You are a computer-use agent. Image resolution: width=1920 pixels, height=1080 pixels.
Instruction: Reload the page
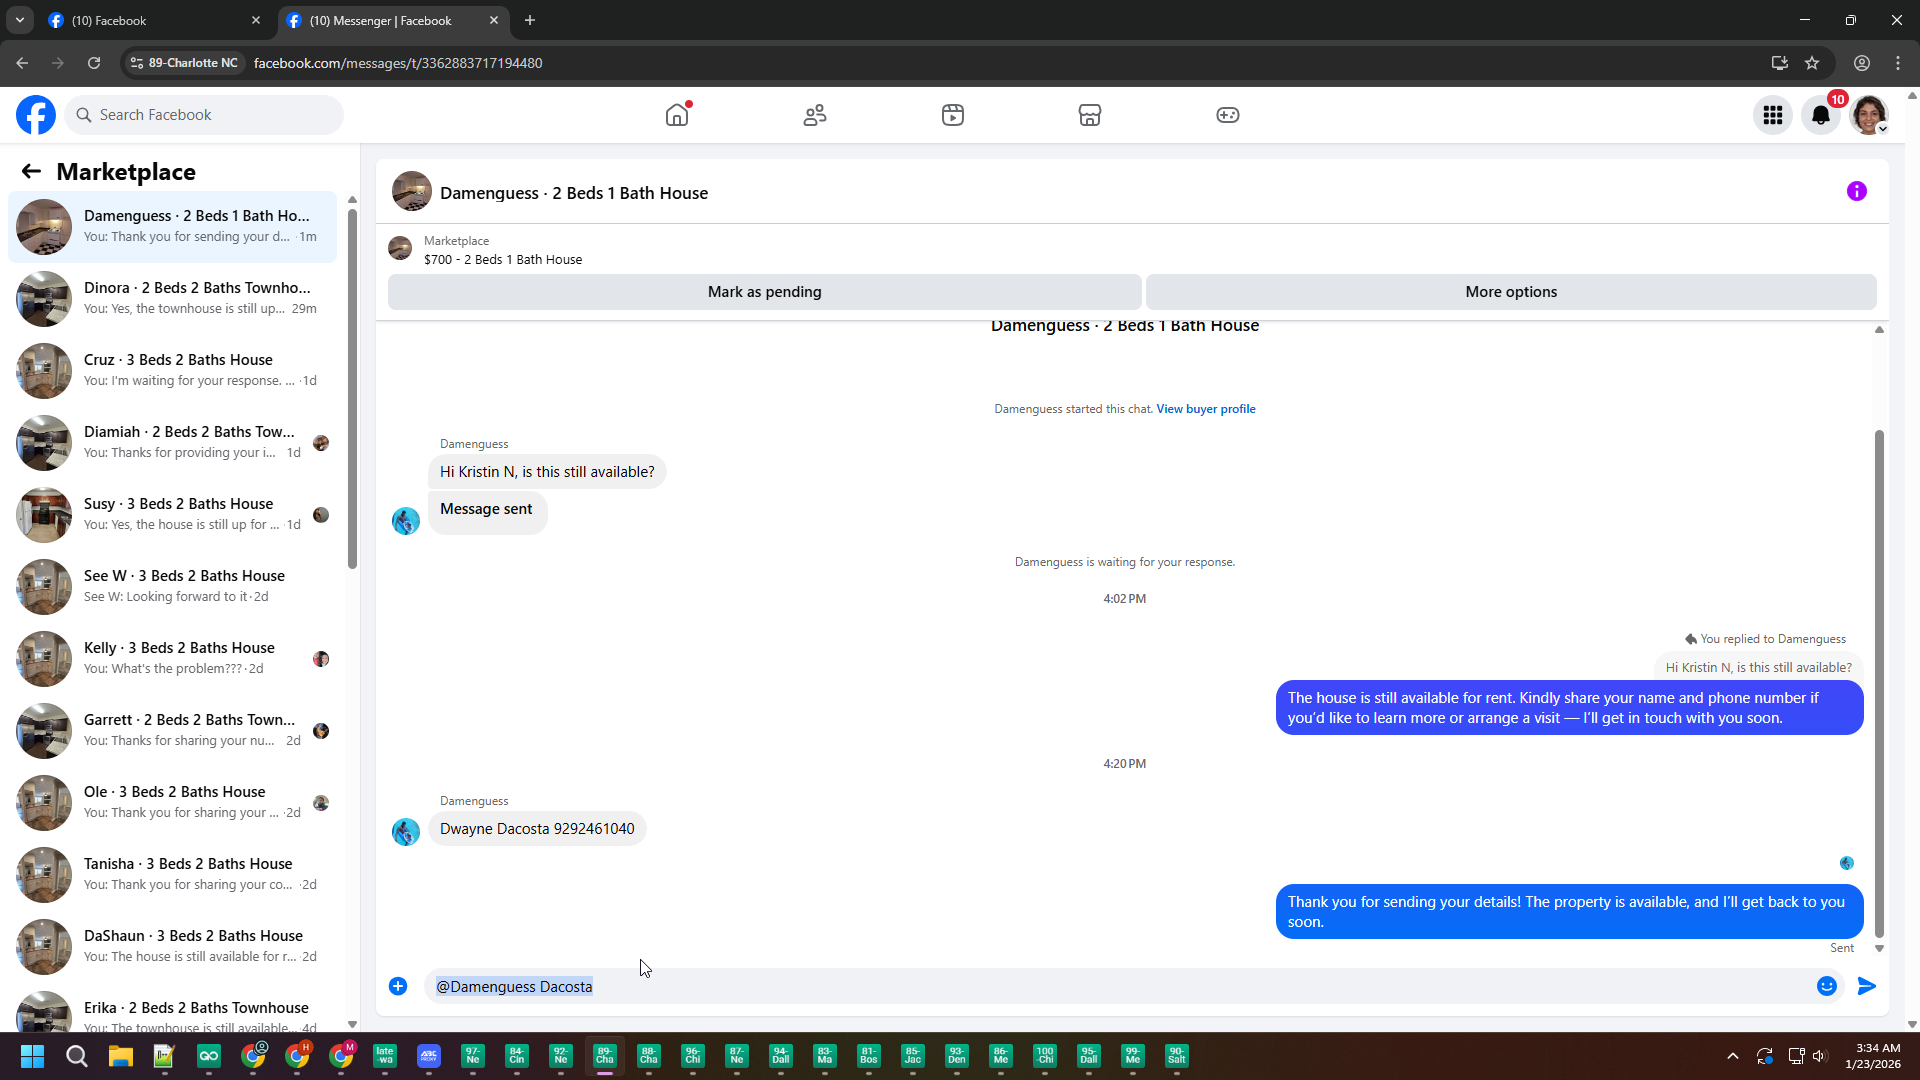click(94, 63)
